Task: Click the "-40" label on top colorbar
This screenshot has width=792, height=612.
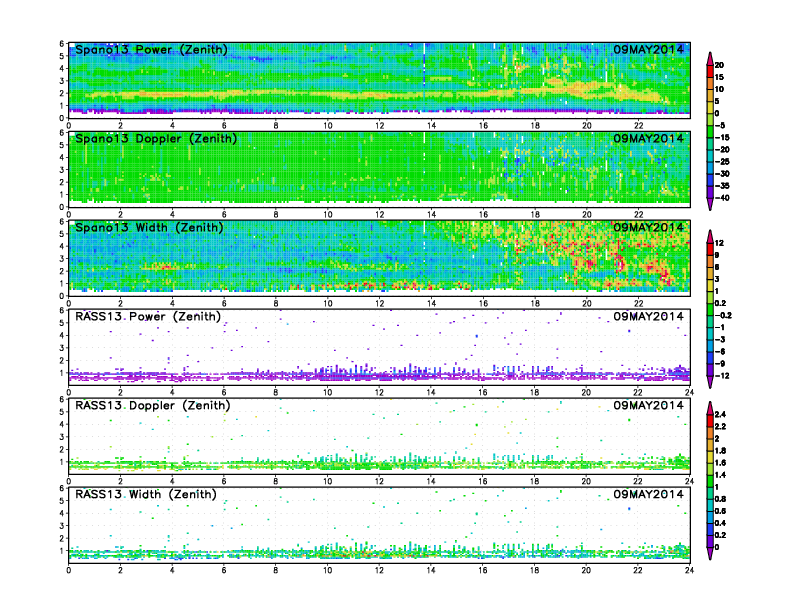Action: [722, 198]
